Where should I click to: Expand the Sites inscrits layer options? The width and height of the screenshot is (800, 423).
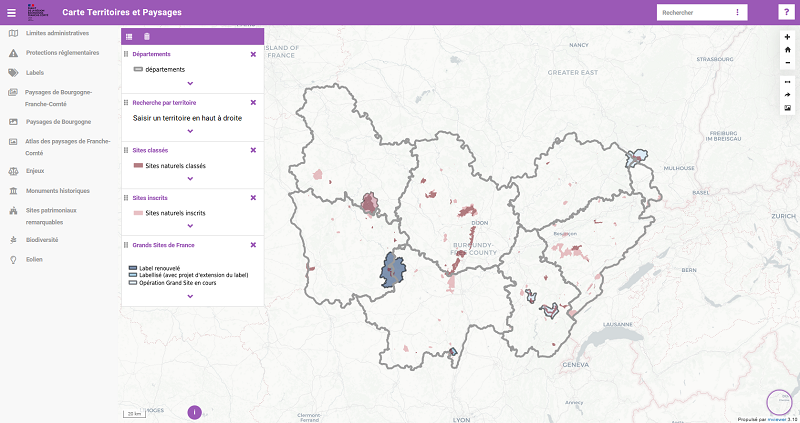click(190, 227)
